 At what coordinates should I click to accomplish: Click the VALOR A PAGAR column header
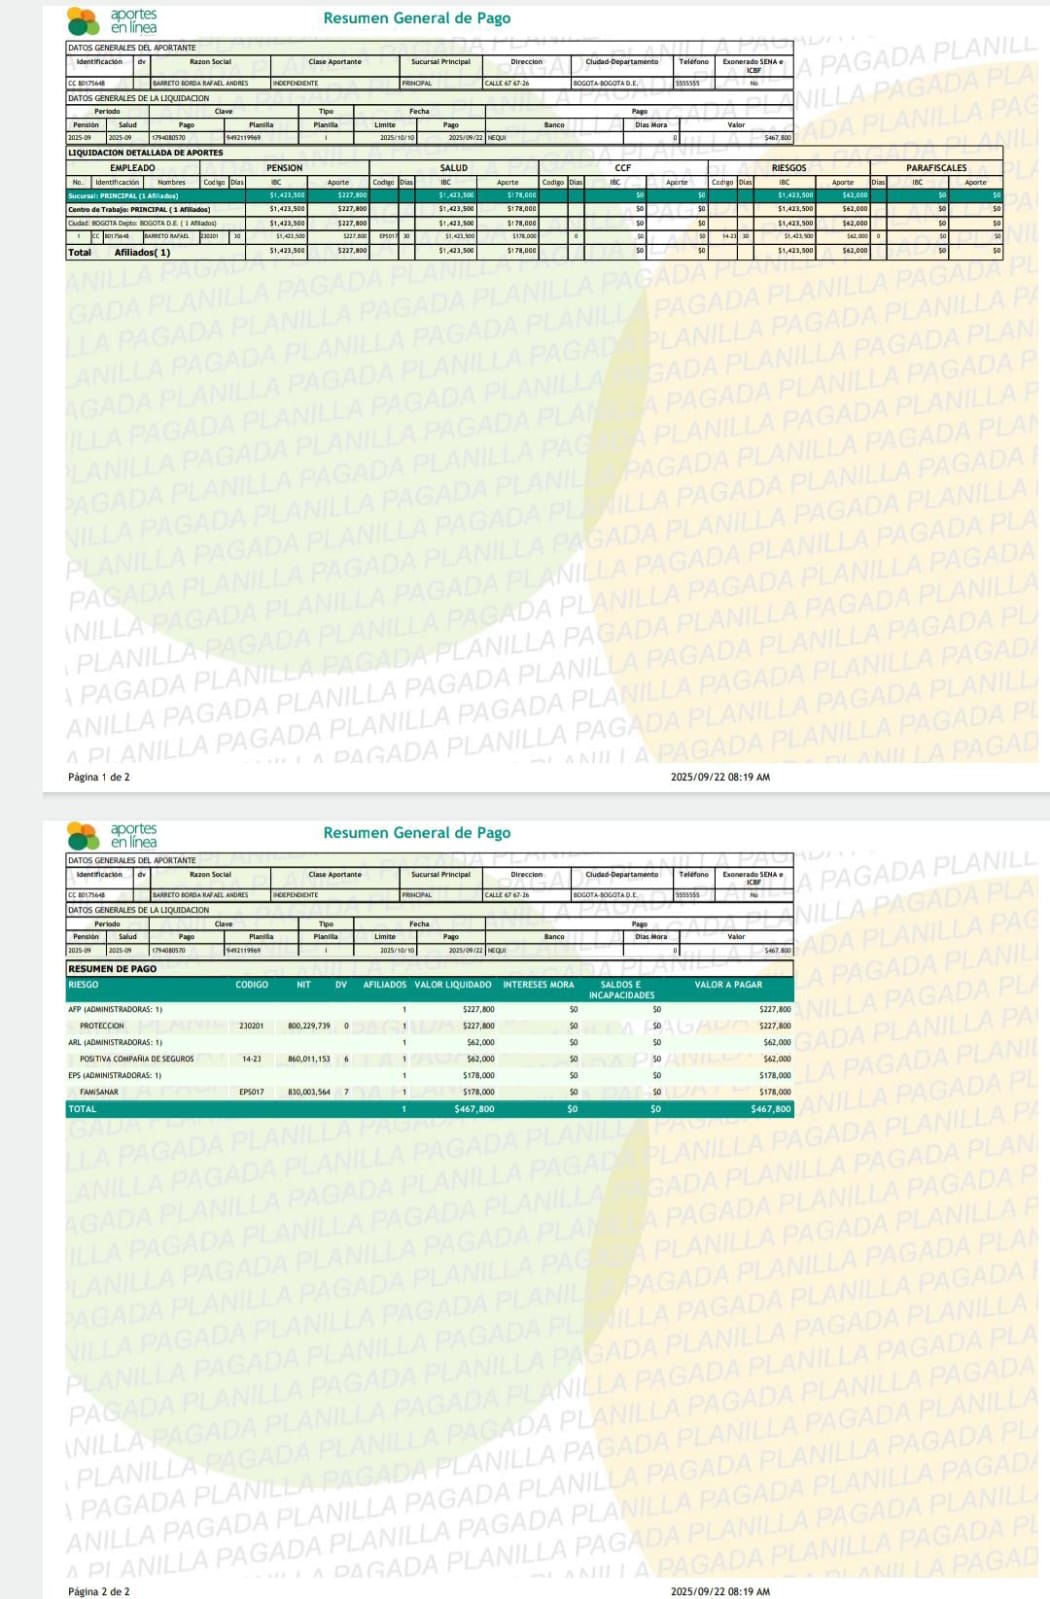pos(728,985)
